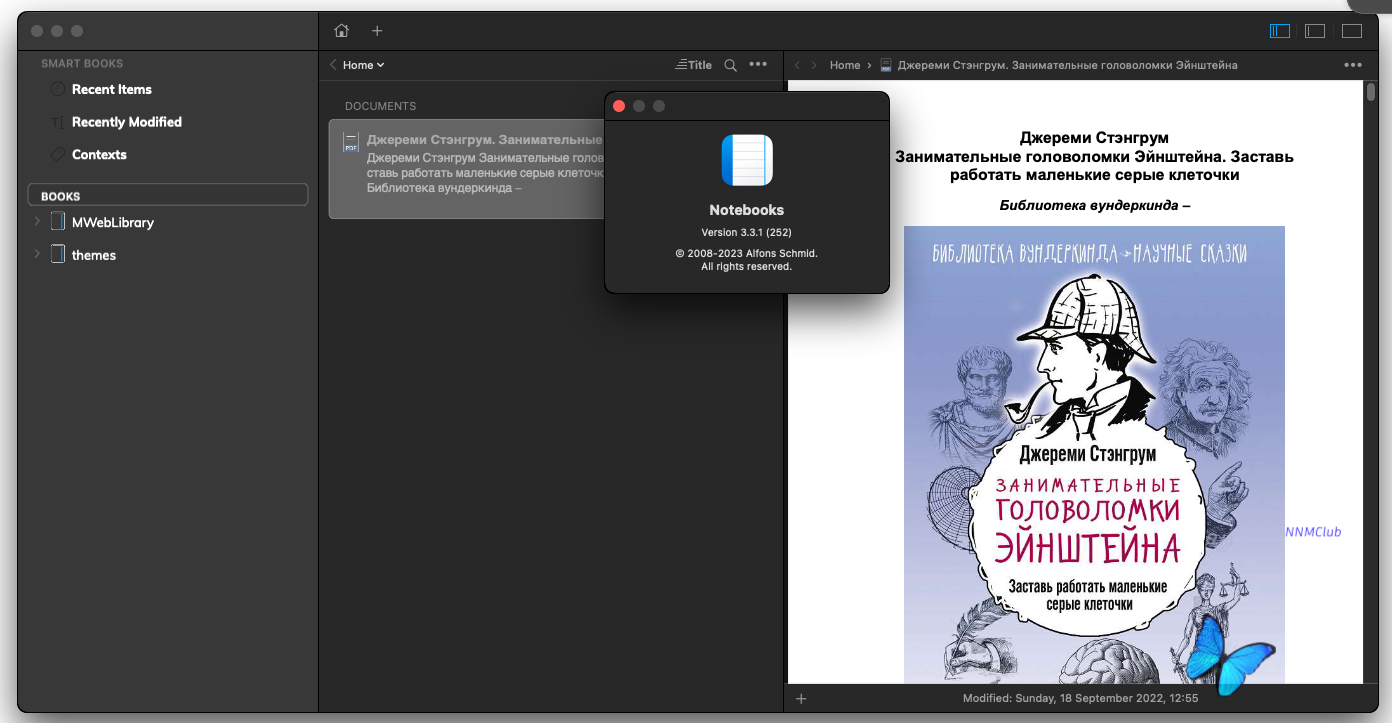This screenshot has width=1392, height=723.
Task: Click the document's vertical scrollbar
Action: click(x=1370, y=93)
